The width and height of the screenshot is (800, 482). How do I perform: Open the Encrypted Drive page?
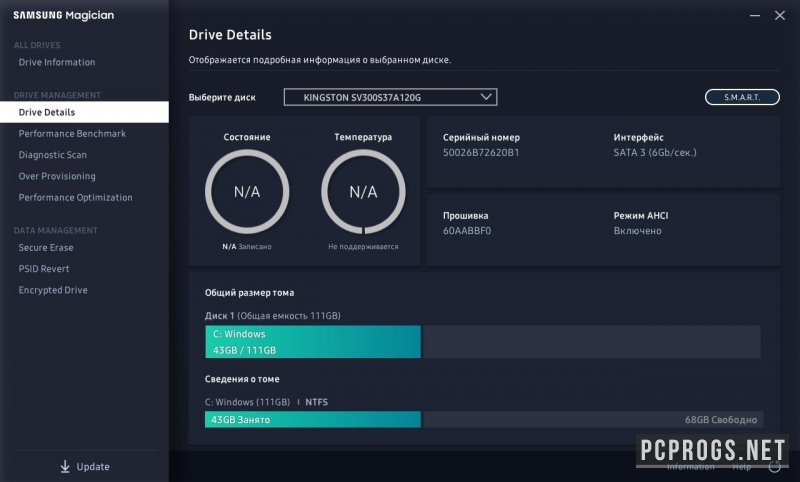(53, 290)
